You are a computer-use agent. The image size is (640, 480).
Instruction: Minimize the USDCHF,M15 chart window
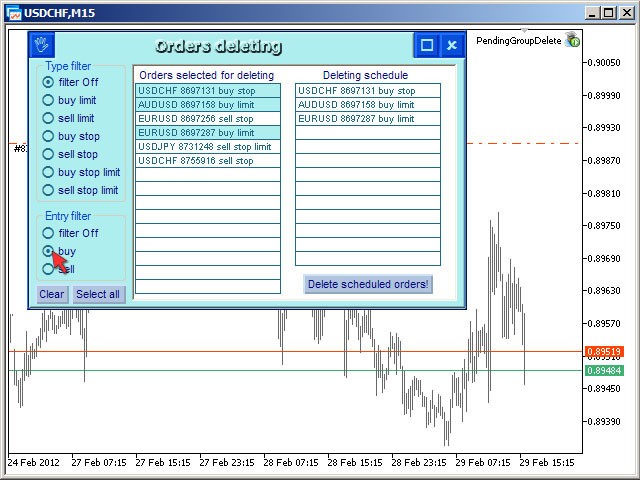[x=592, y=13]
